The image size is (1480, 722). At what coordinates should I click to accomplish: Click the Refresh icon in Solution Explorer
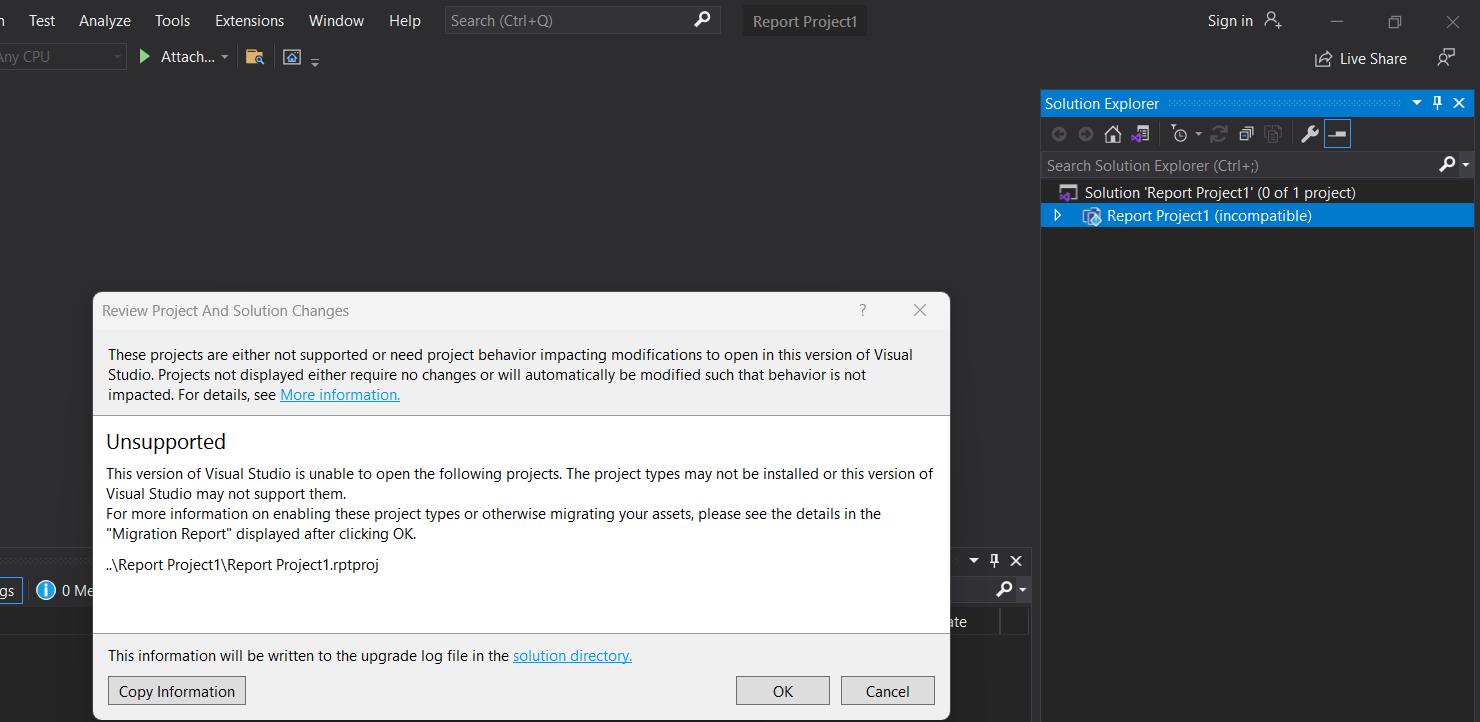[x=1219, y=134]
